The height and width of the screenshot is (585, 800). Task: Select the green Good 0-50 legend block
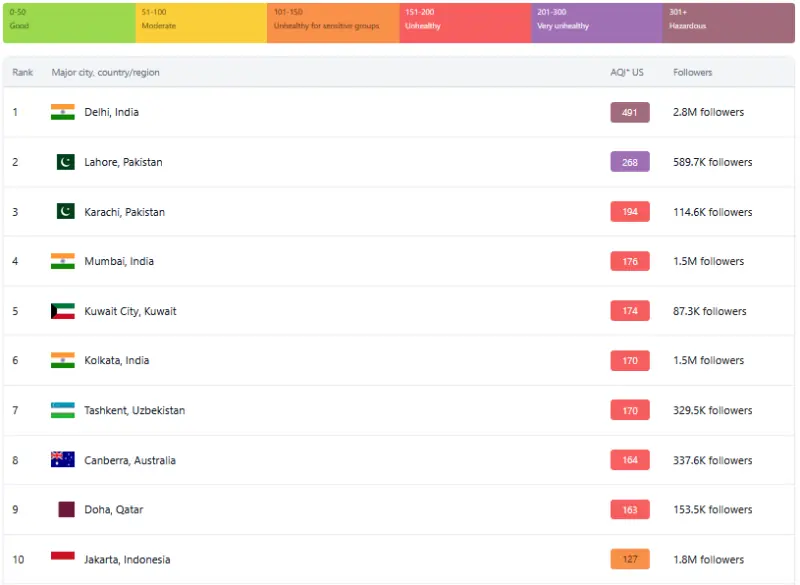[69, 22]
